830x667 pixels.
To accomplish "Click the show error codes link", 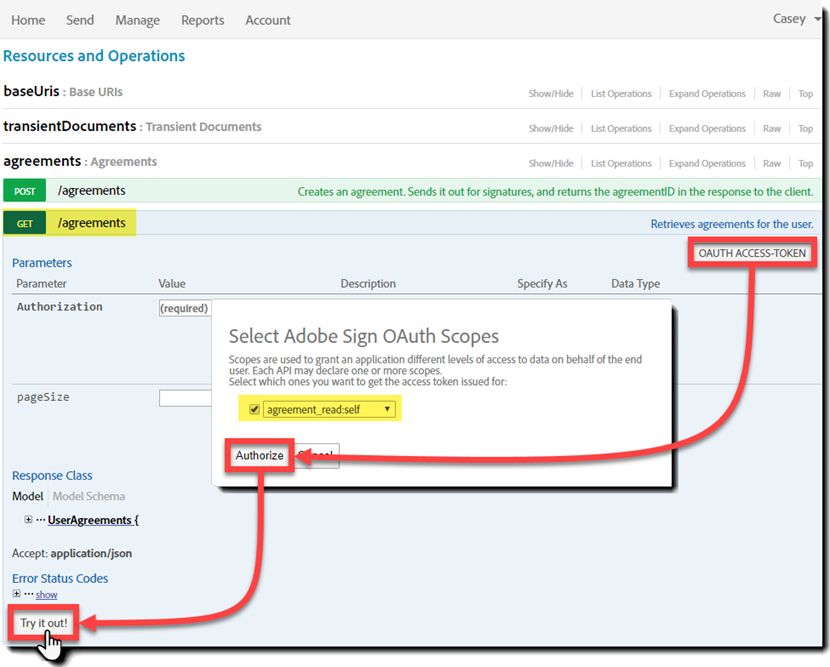I will pos(46,594).
